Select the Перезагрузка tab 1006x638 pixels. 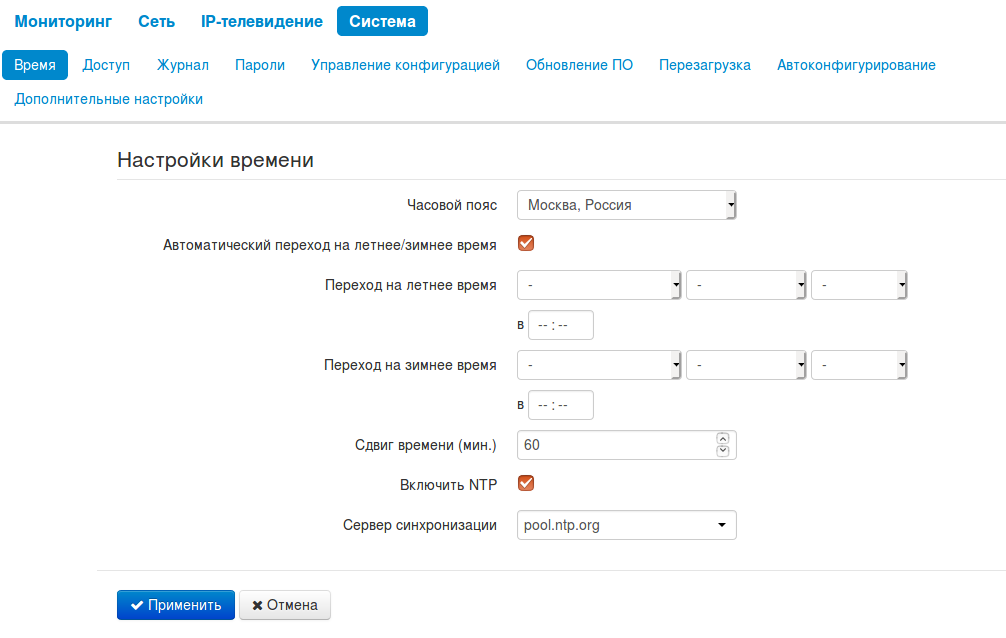click(704, 65)
